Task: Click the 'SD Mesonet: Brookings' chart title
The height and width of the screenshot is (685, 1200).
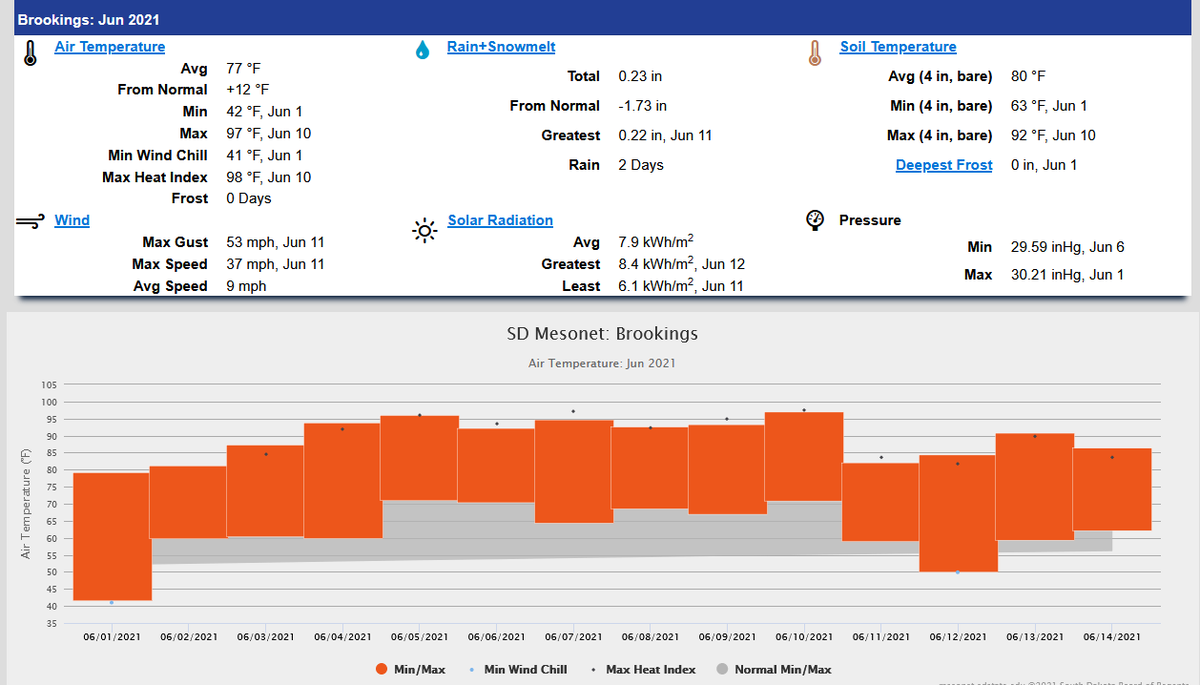Action: coord(602,334)
